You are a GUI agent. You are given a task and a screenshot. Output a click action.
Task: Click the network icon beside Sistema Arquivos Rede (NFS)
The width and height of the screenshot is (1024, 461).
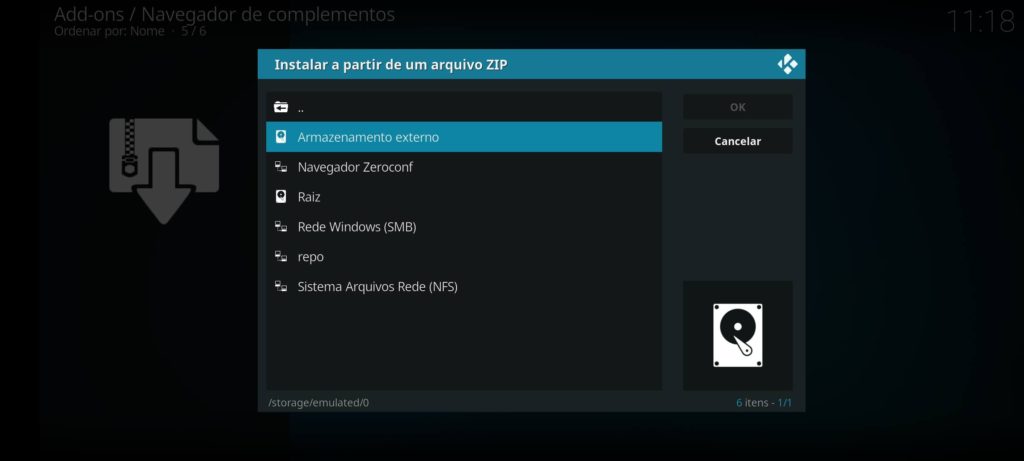[281, 287]
